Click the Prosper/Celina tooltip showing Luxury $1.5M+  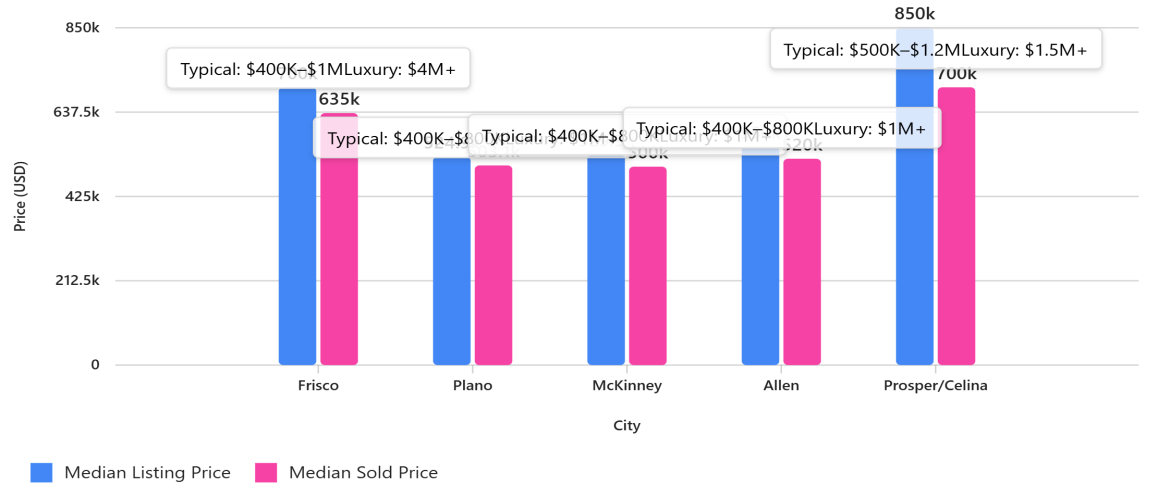(935, 50)
